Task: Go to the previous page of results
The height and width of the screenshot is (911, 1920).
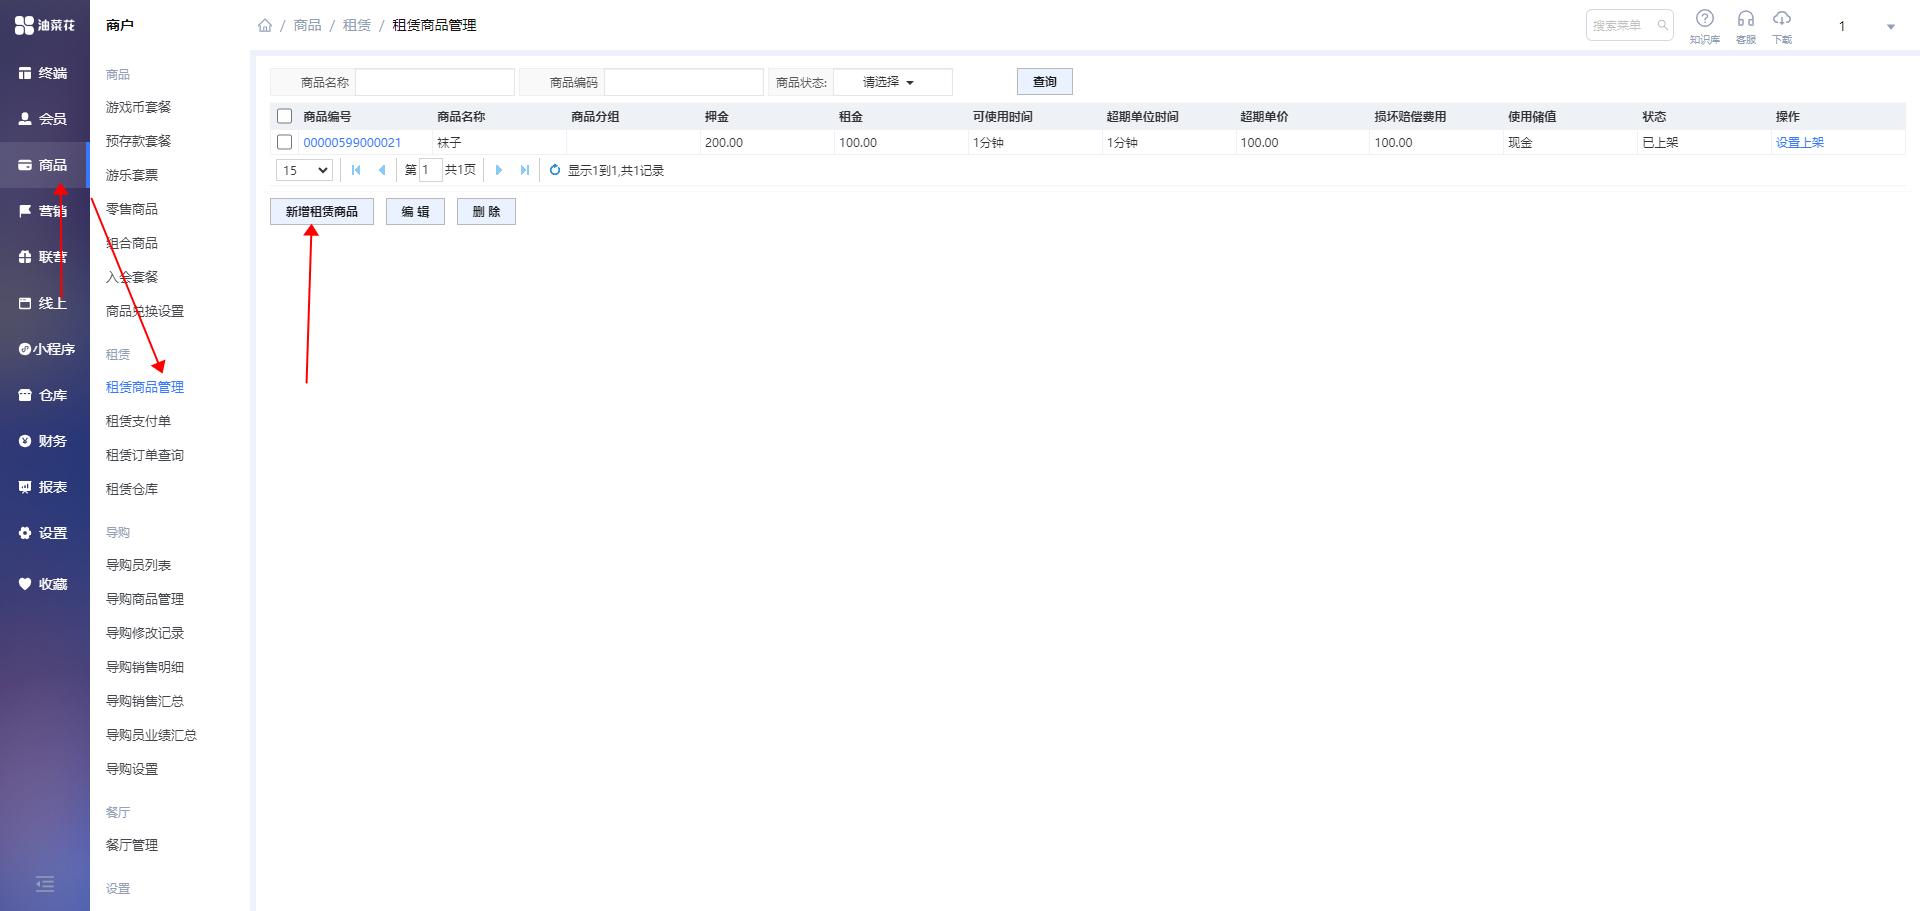Action: point(382,170)
